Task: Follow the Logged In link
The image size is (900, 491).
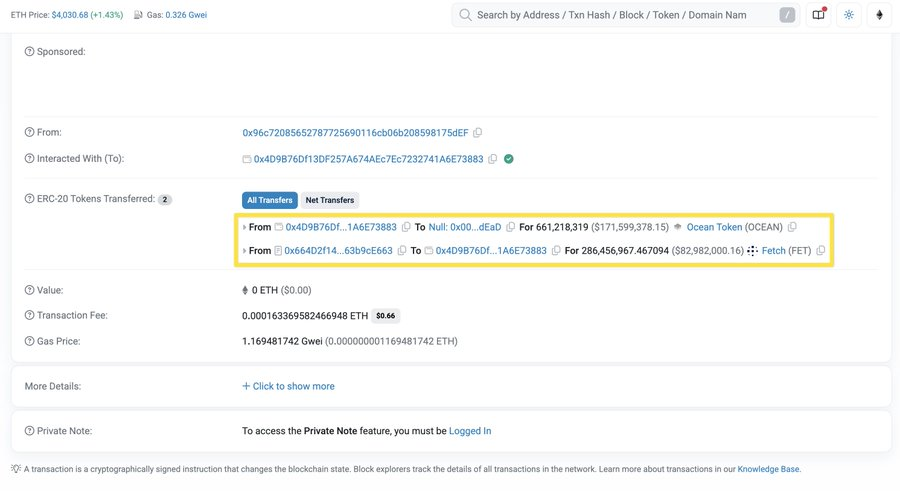Action: pos(470,431)
